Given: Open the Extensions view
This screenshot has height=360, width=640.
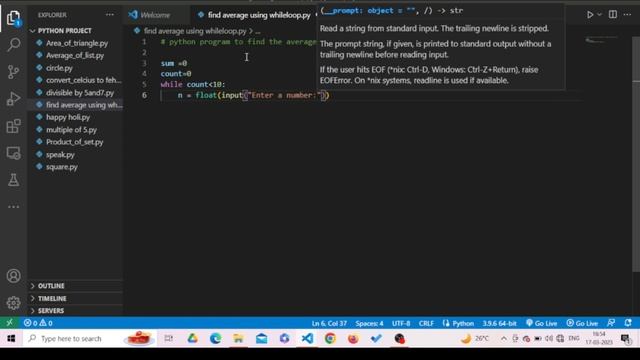Looking at the screenshot, I should [13, 126].
